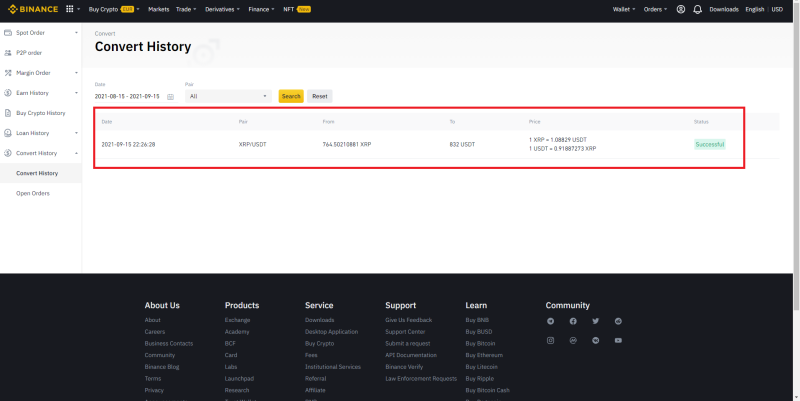
Task: Open the Twitter community icon
Action: tap(595, 321)
